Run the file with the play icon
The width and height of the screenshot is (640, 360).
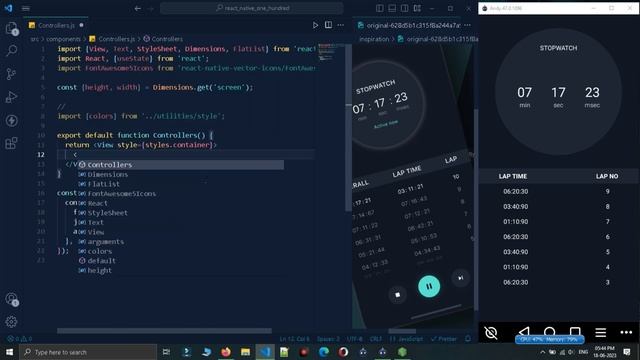pos(315,25)
